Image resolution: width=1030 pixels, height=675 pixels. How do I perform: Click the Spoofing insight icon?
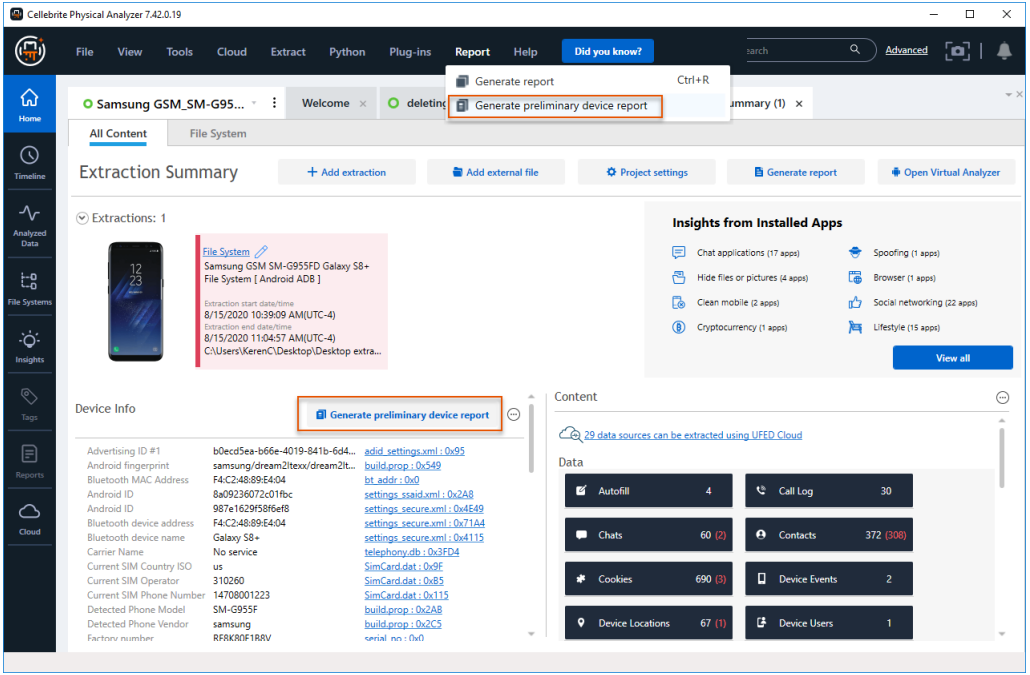(x=855, y=253)
